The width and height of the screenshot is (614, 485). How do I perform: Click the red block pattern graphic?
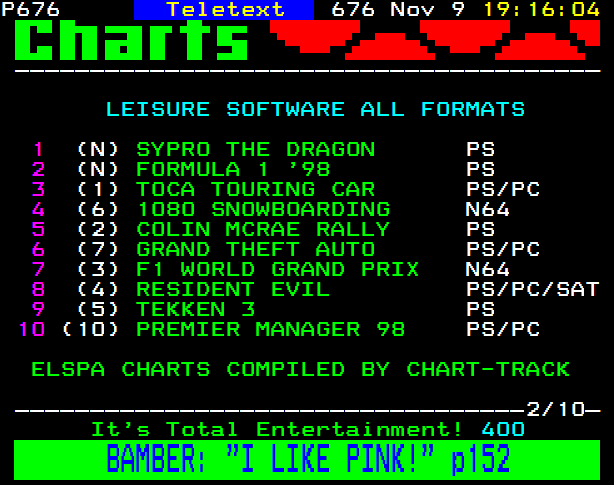coord(428,39)
